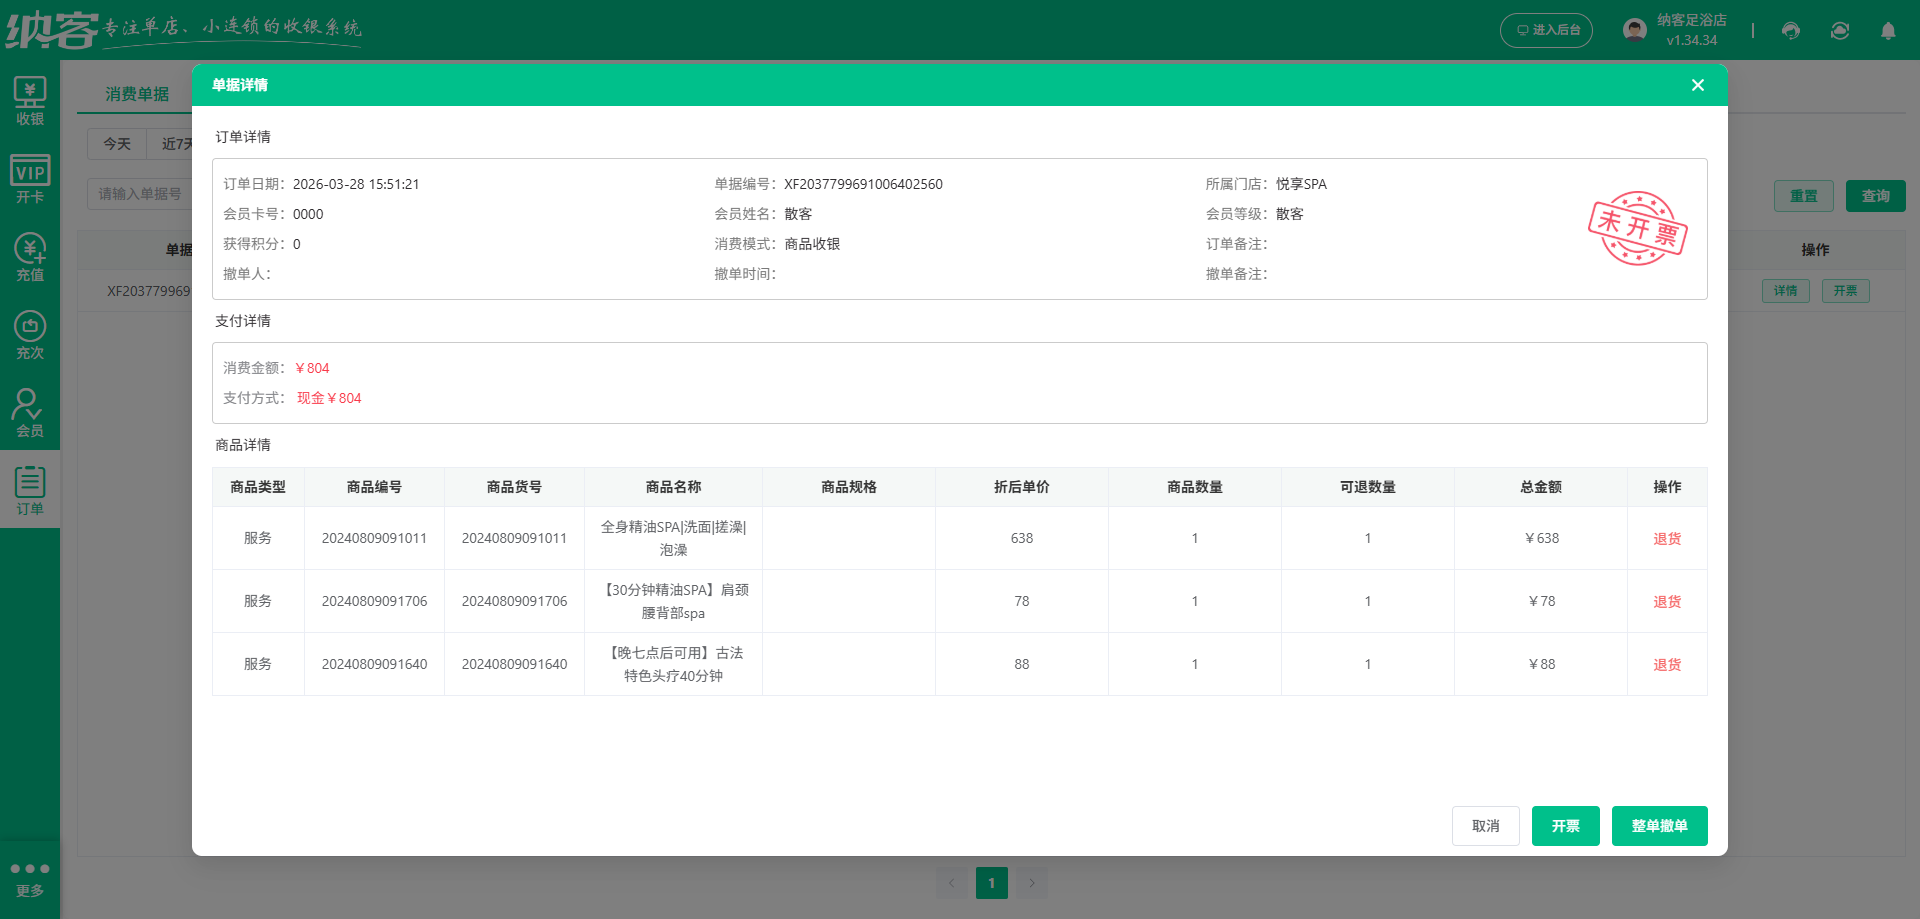Viewport: 1920px width, 919px height.
Task: Select the 今天 date filter
Action: tap(117, 144)
